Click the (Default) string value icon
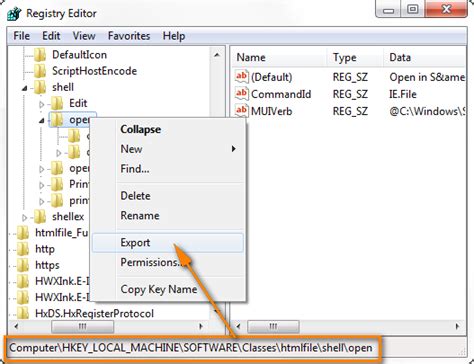The width and height of the screenshot is (474, 364). click(241, 77)
